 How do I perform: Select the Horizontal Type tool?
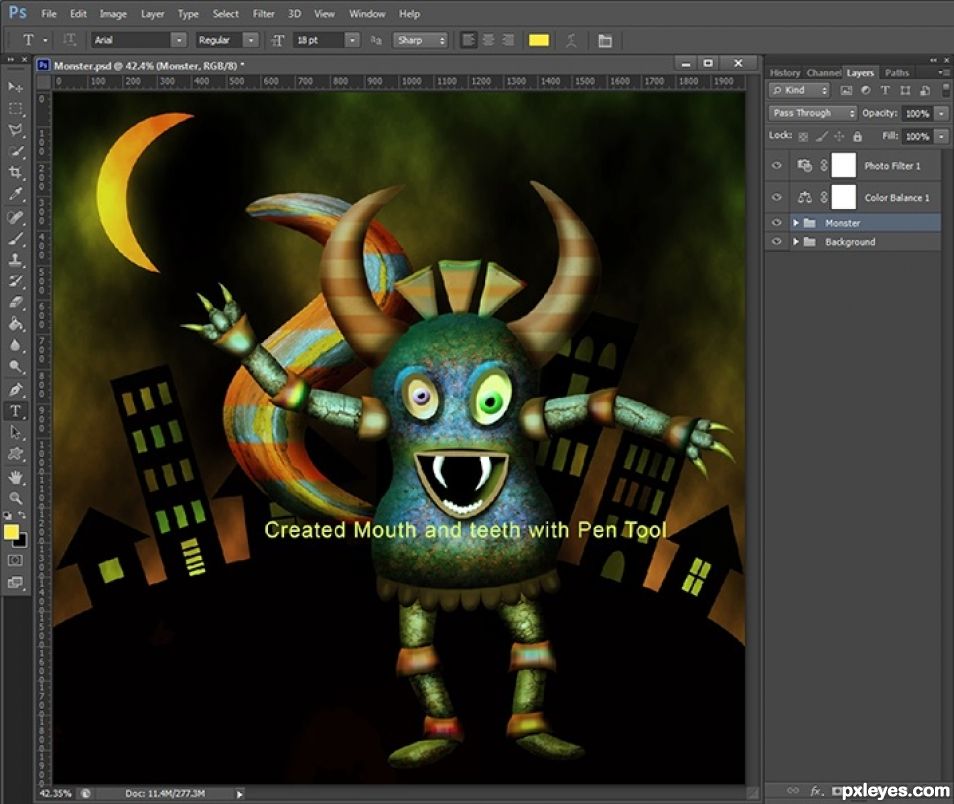coord(15,411)
